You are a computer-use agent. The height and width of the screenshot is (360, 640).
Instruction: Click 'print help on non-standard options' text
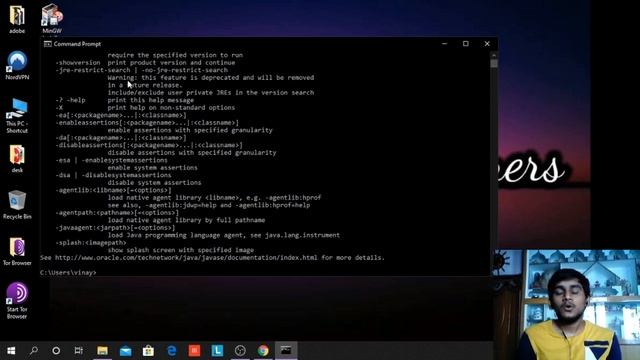(x=171, y=107)
